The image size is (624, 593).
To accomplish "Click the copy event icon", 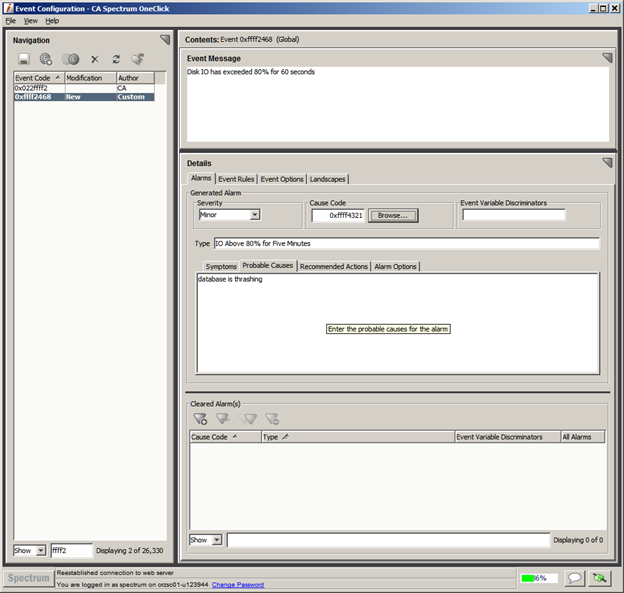I will pyautogui.click(x=70, y=59).
